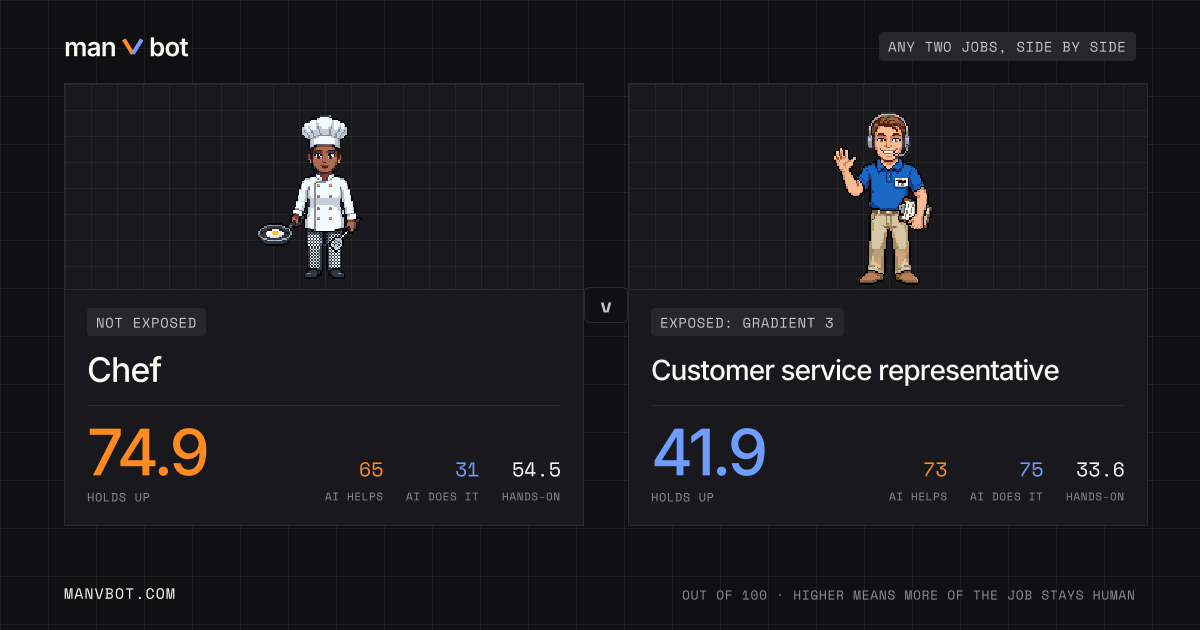Click the 'Holds up' label under 41.9

[682, 497]
